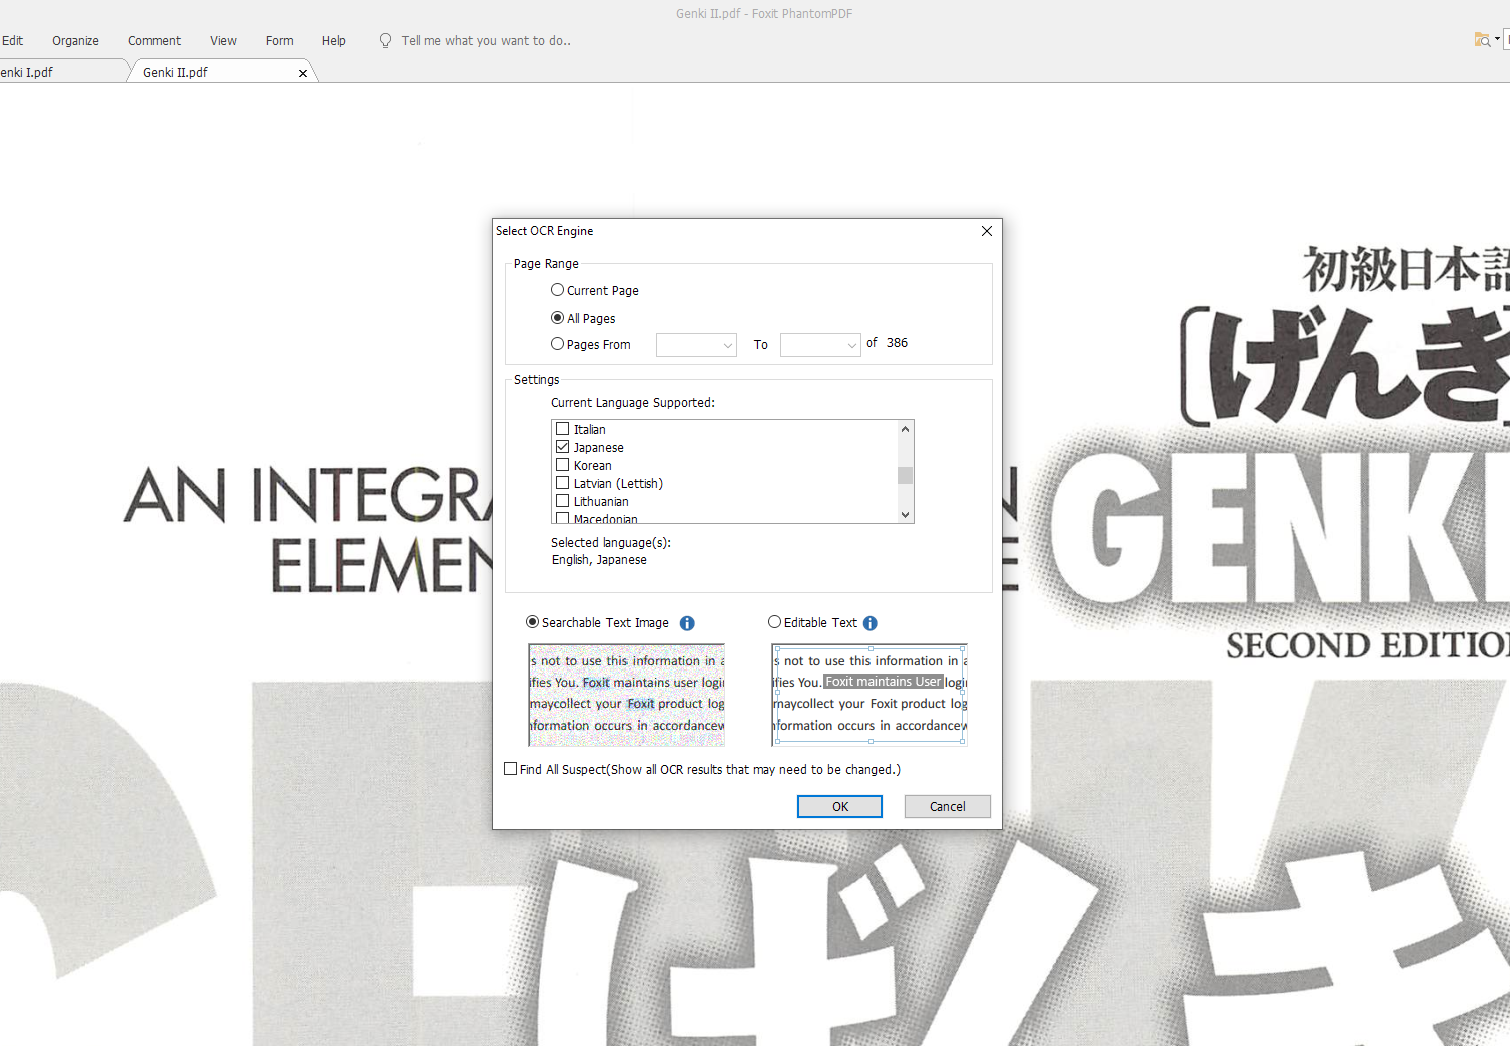Open the Comment menu
Screen dimensions: 1510x1046
154,41
